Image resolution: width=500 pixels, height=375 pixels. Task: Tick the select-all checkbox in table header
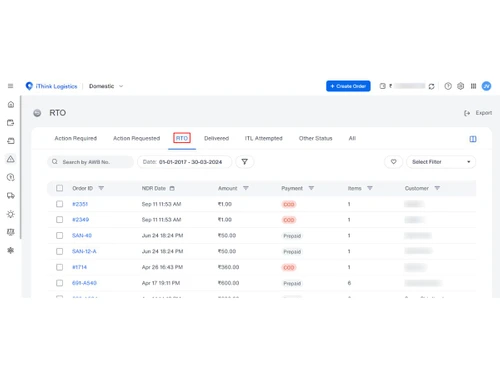(x=59, y=188)
